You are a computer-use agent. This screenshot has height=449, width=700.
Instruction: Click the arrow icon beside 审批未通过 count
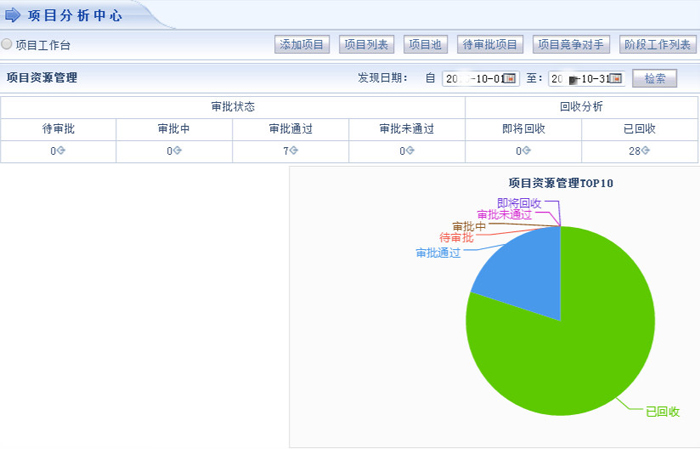pyautogui.click(x=411, y=151)
